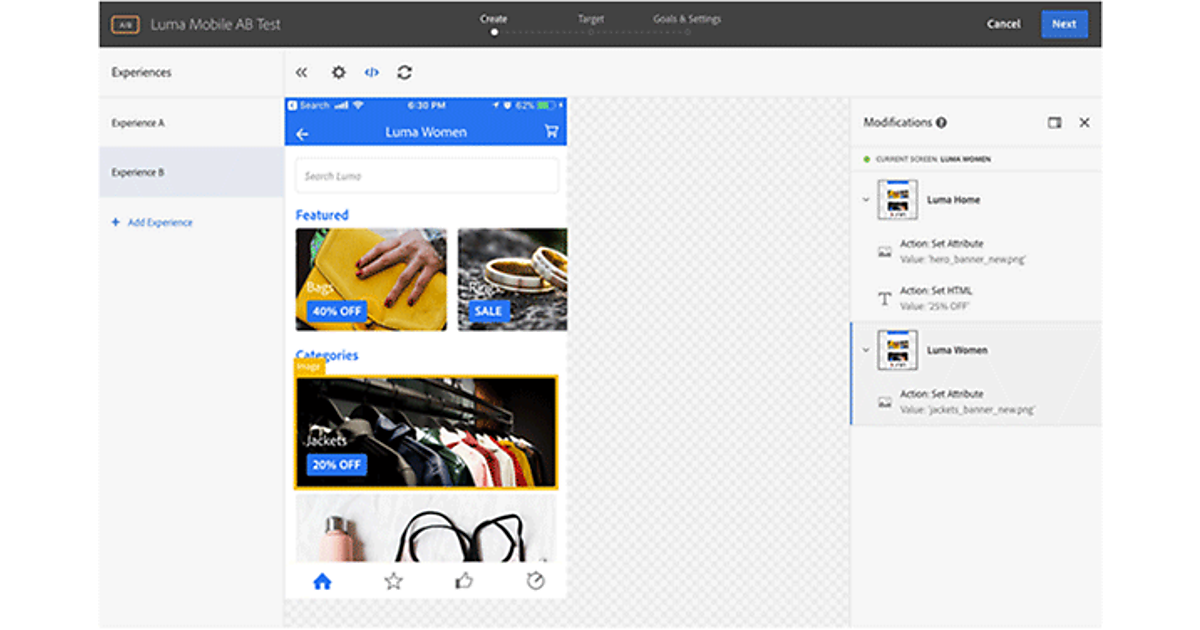1200x630 pixels.
Task: Tap the home icon in bottom navigation
Action: coord(322,581)
